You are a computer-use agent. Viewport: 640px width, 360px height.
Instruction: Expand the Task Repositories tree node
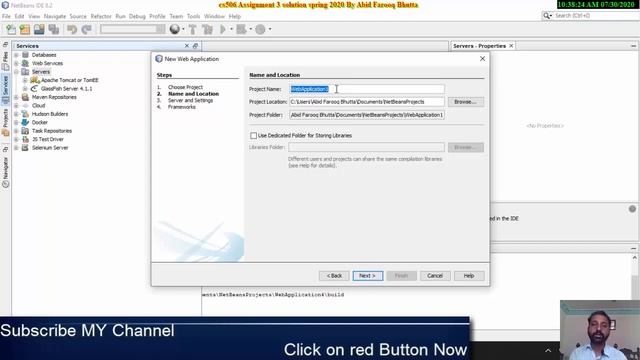click(x=16, y=131)
